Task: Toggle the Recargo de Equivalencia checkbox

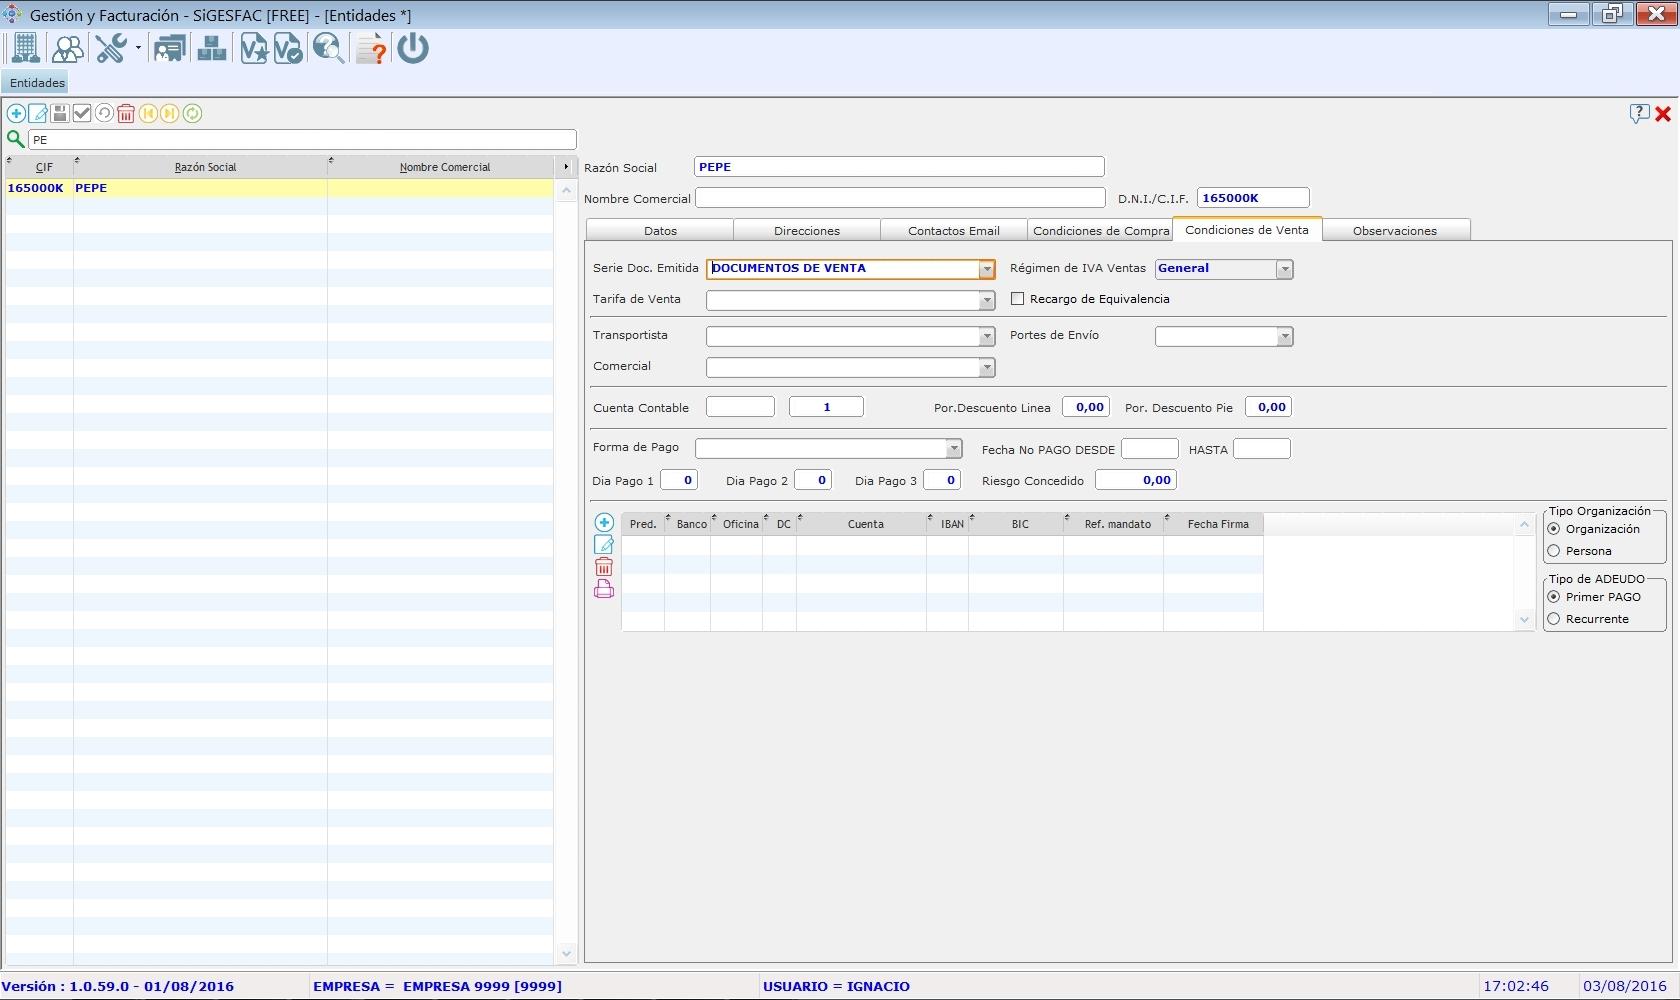Action: 1017,298
